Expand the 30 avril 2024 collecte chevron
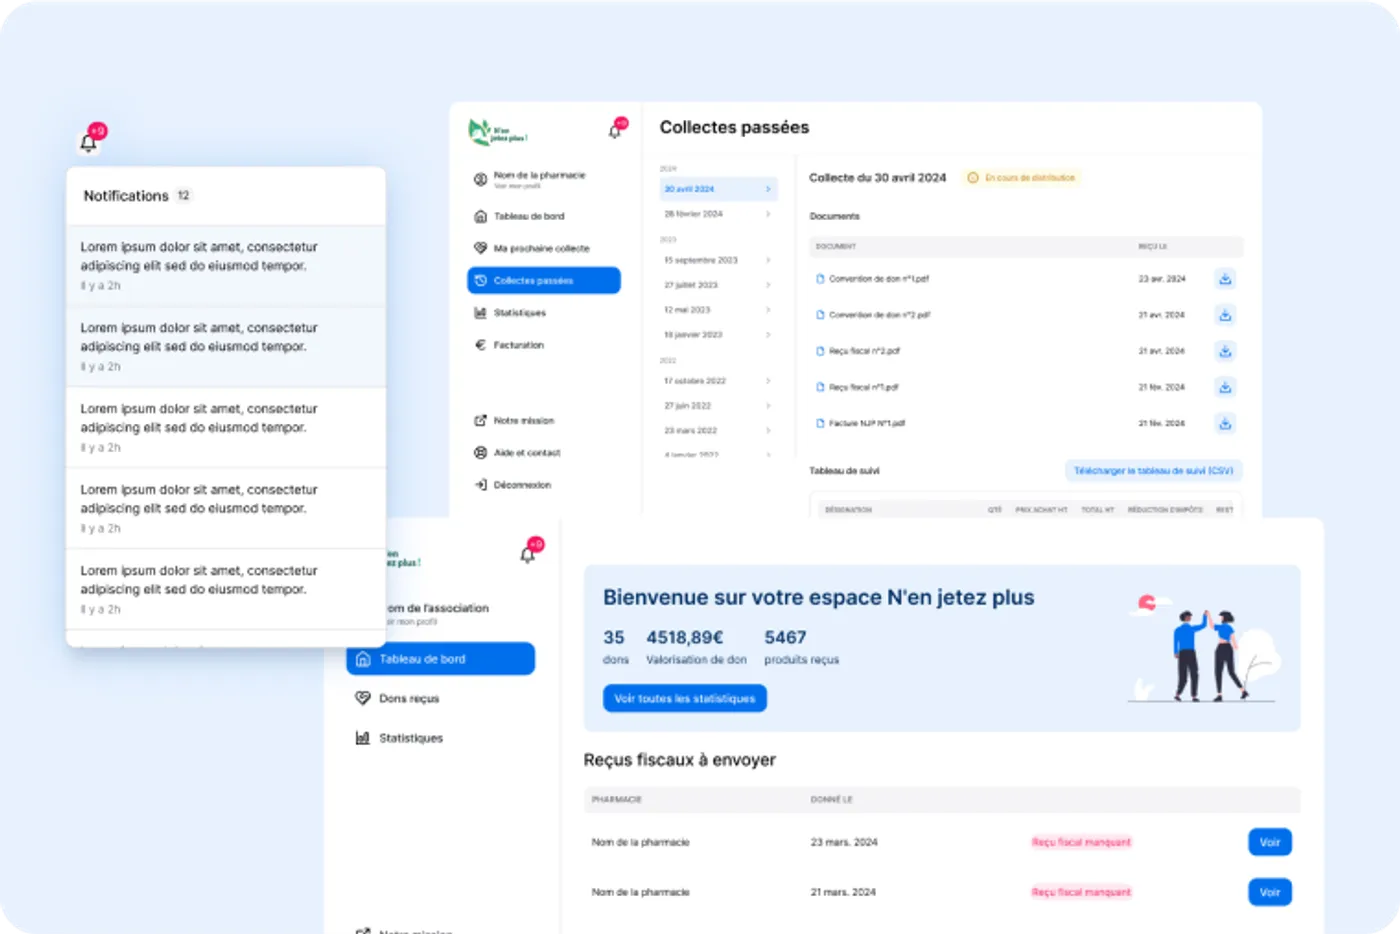 [768, 189]
